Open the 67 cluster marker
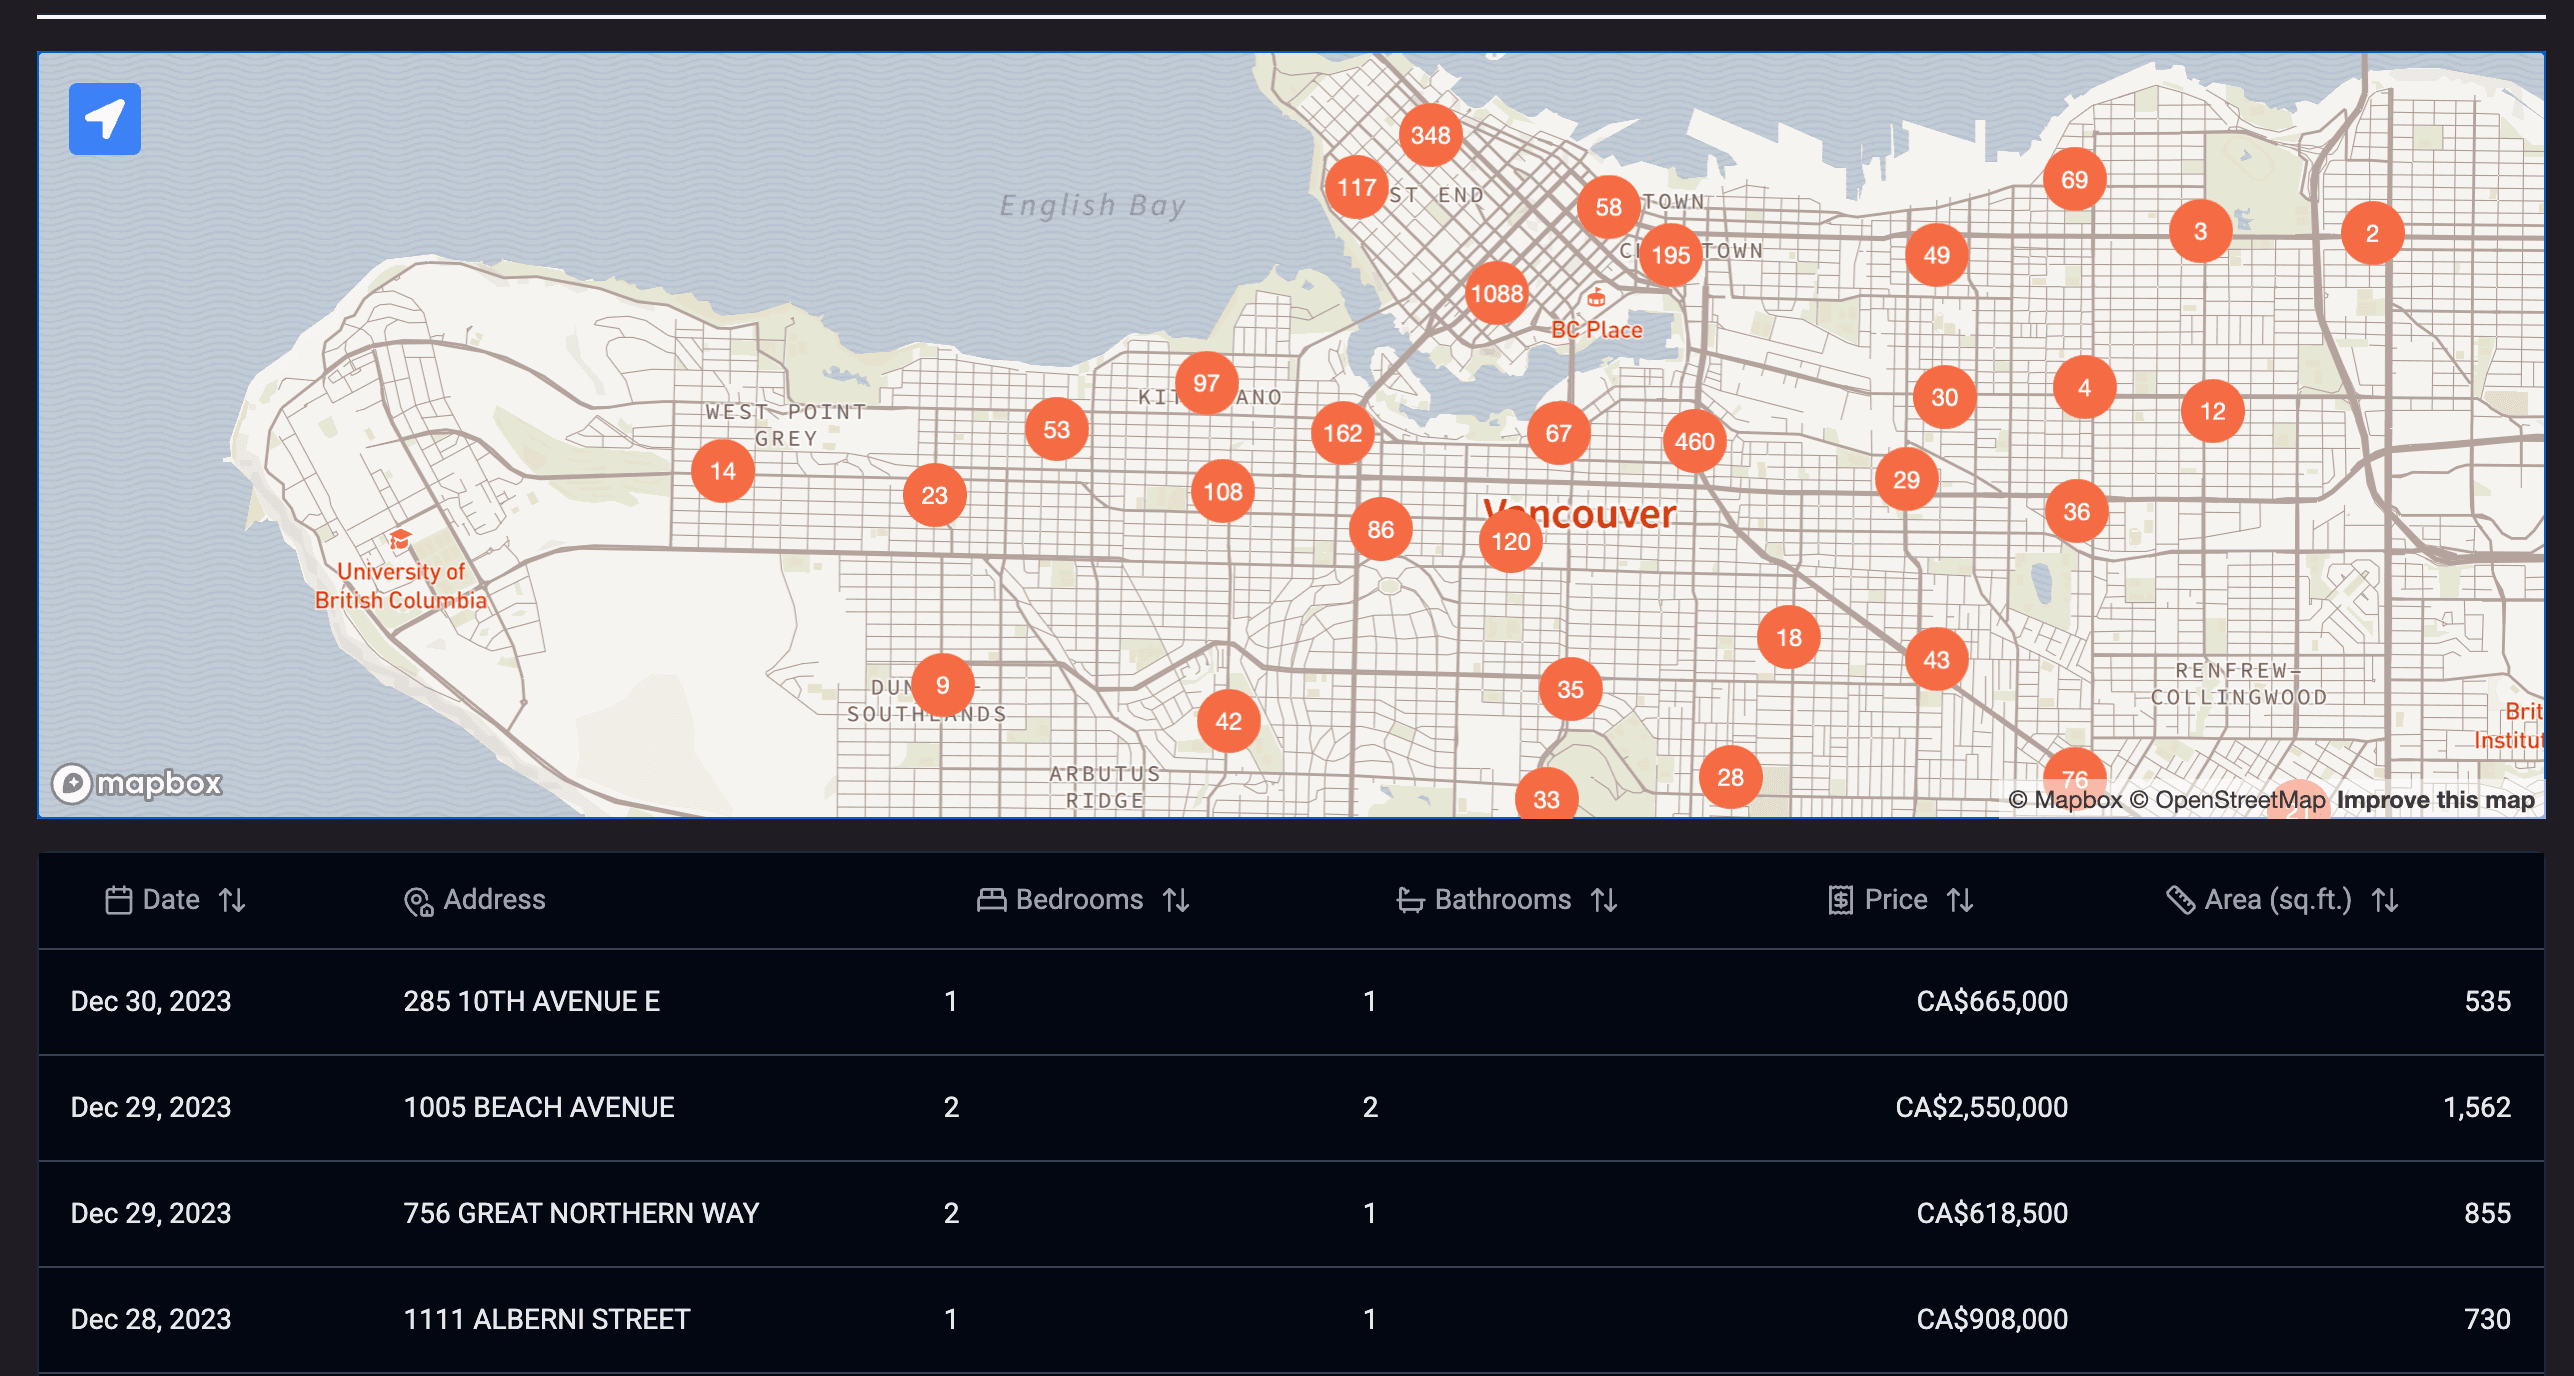 (1559, 433)
